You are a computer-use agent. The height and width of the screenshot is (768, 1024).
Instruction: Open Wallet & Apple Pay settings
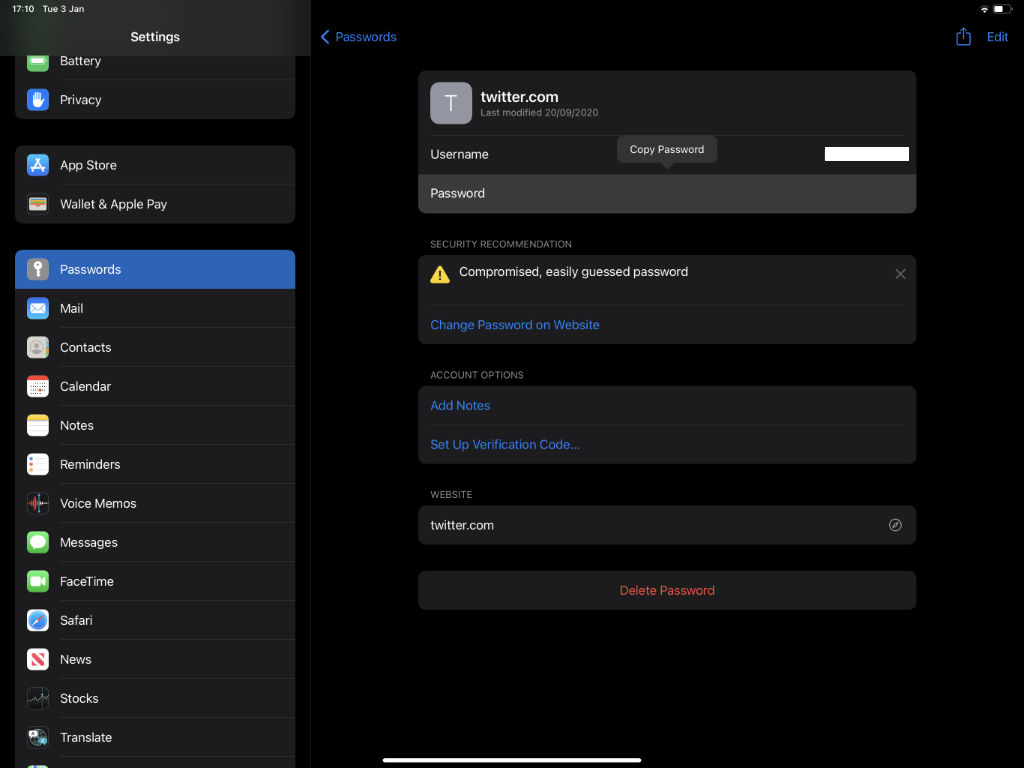point(155,204)
